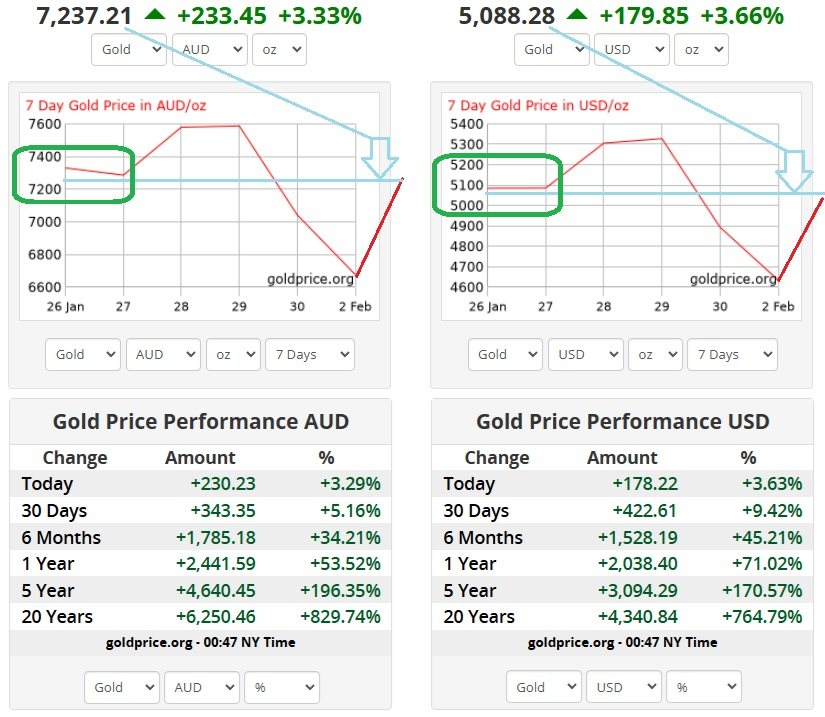Click green up arrow beside 7,237.21 price

point(154,14)
